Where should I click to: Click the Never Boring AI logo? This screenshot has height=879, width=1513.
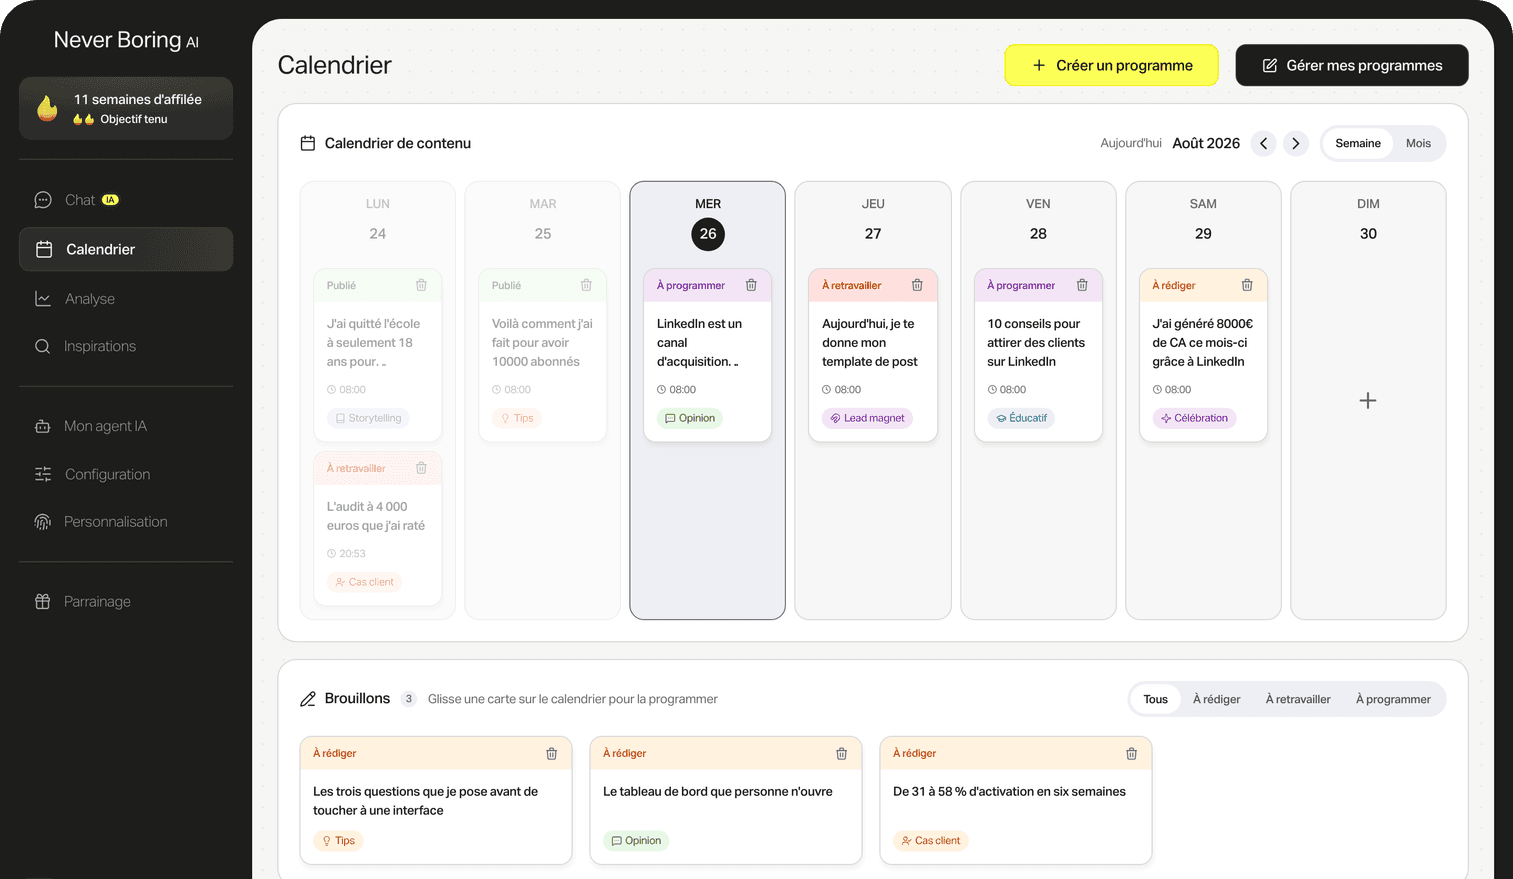point(126,40)
